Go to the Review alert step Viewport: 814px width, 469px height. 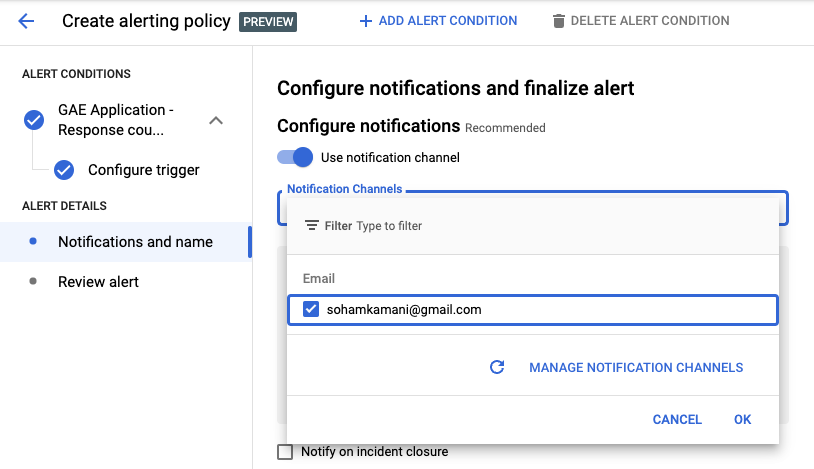(x=98, y=282)
